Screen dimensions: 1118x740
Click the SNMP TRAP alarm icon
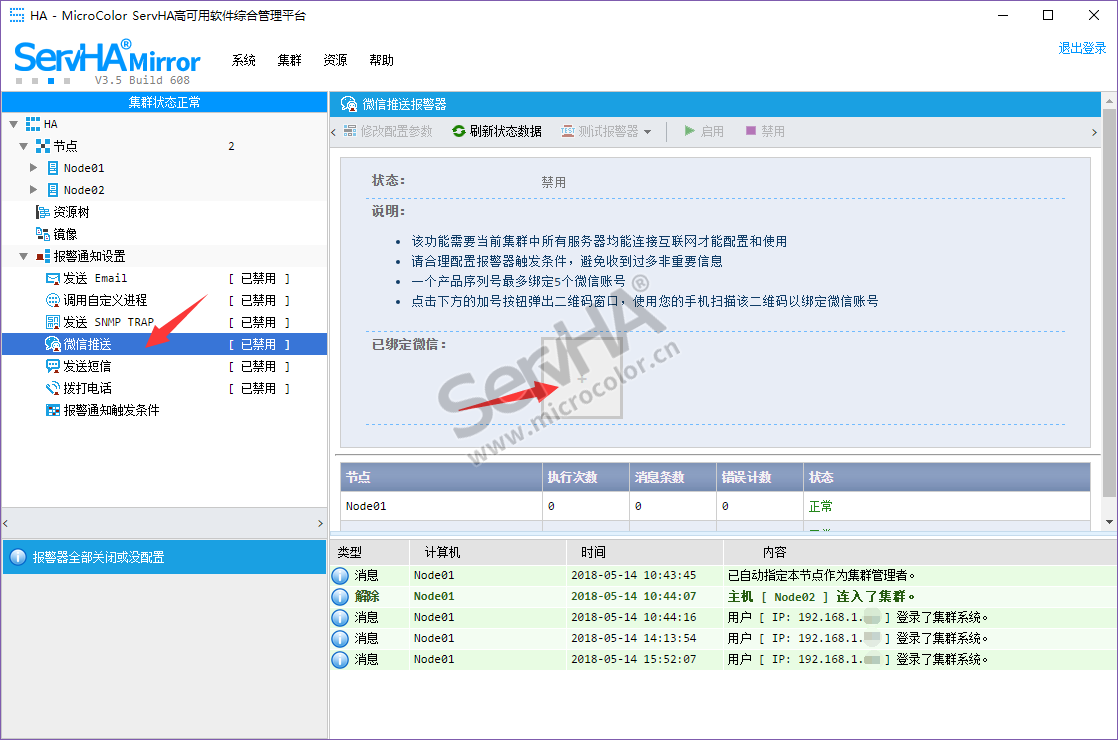[x=53, y=322]
